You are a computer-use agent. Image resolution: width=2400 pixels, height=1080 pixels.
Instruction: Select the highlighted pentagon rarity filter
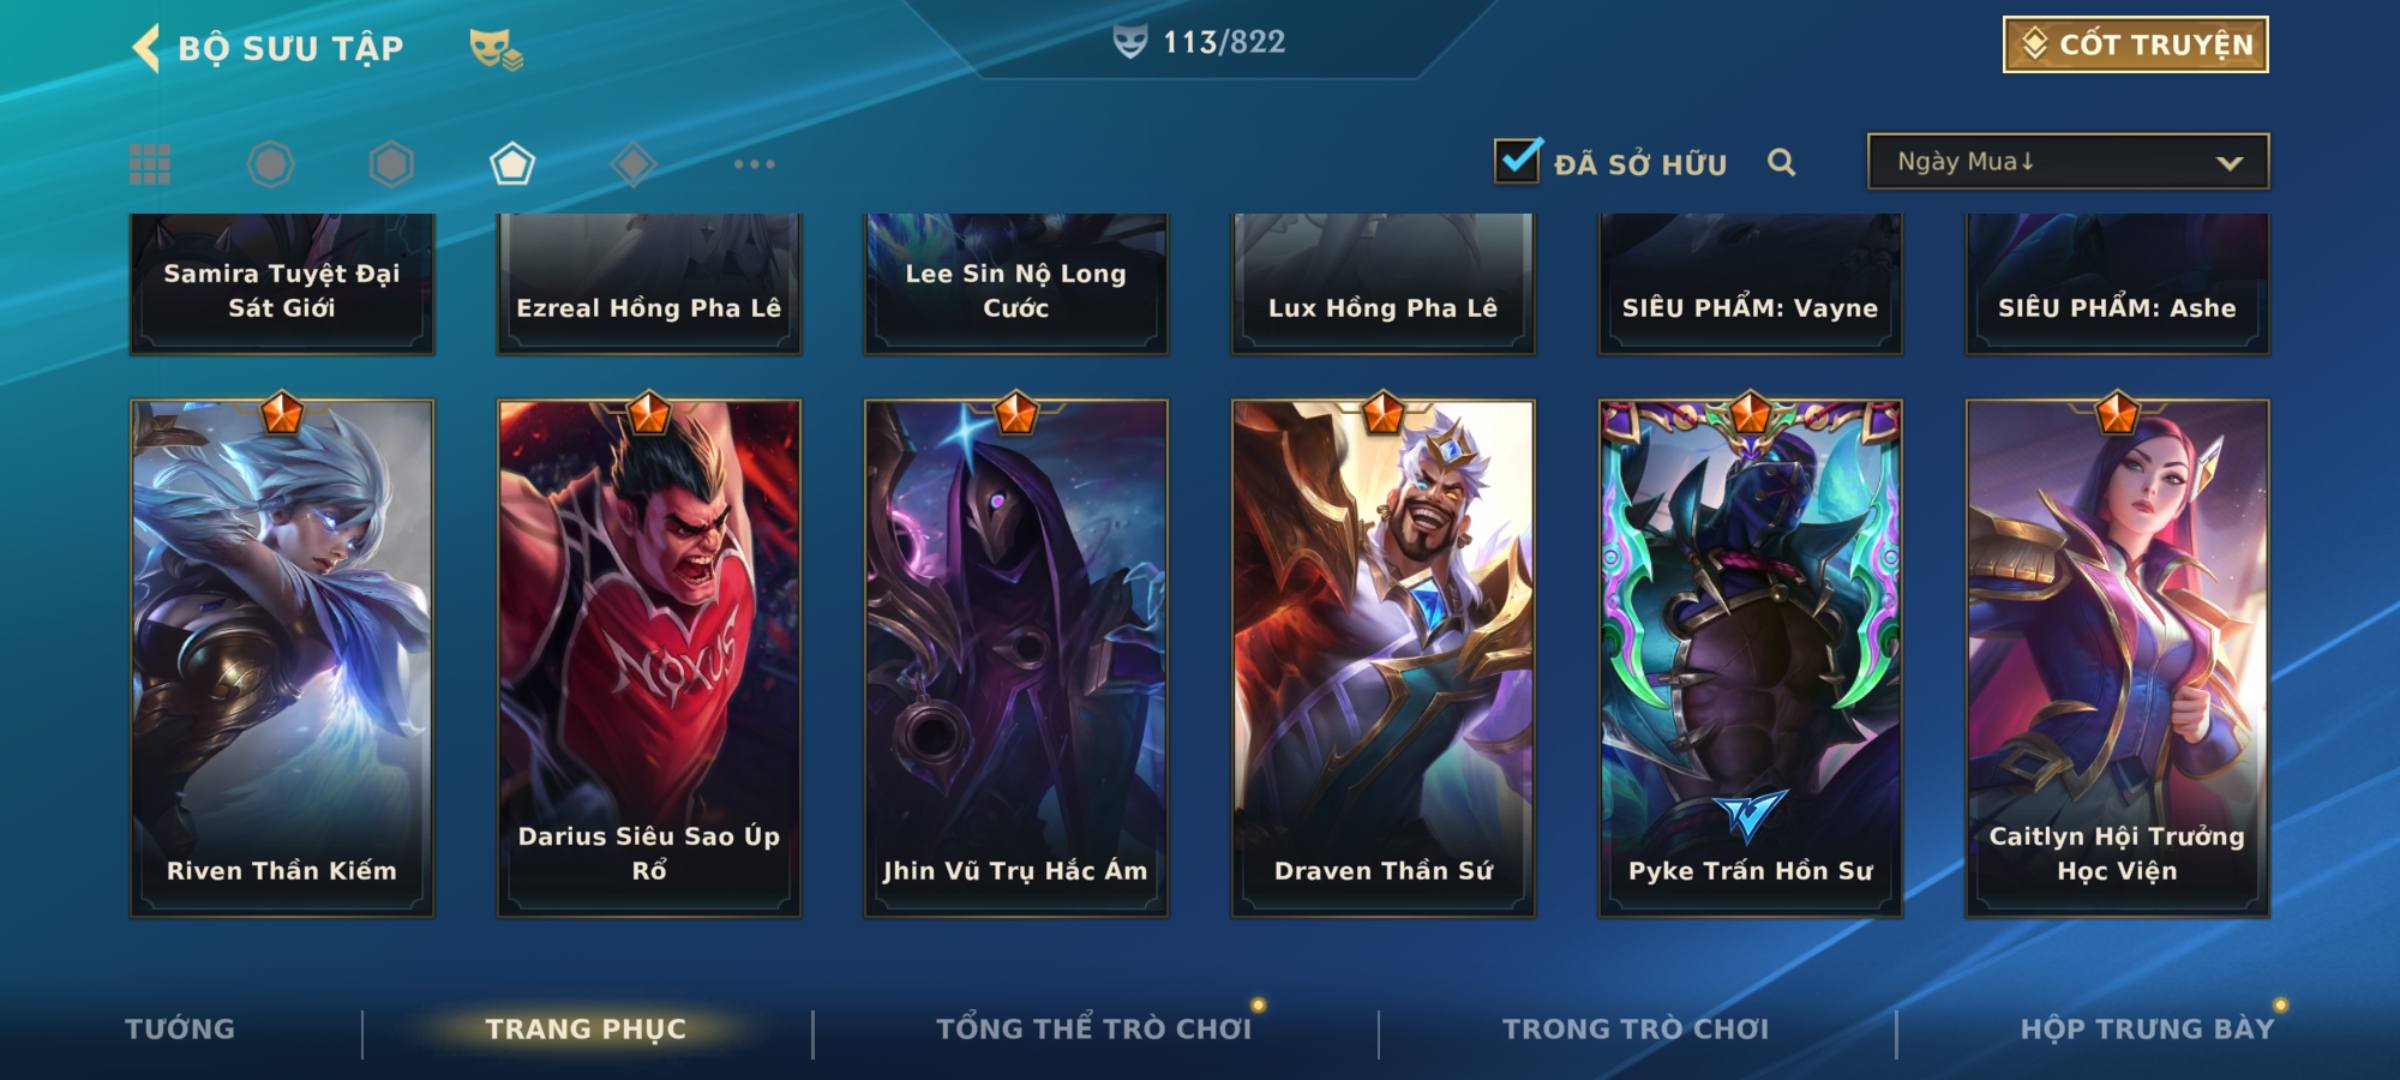pyautogui.click(x=512, y=164)
